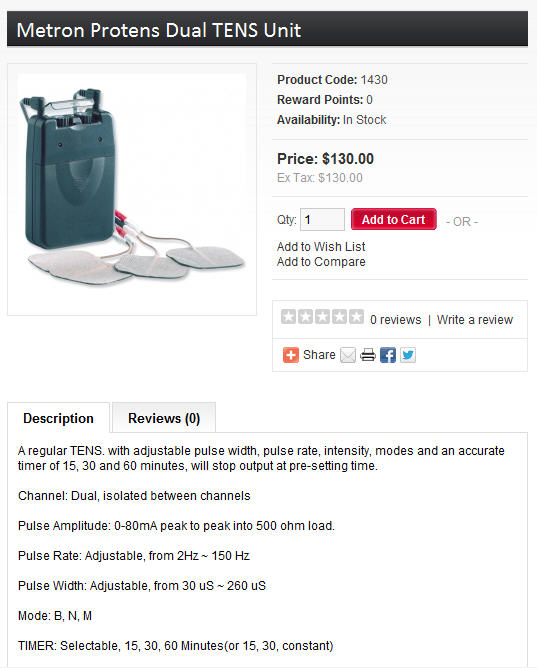Image resolution: width=537 pixels, height=668 pixels.
Task: Click the email envelope share icon
Action: 348,355
